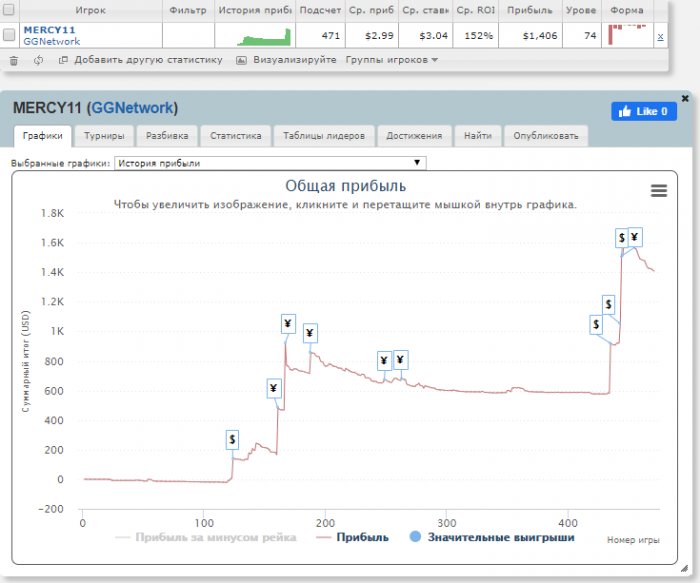This screenshot has width=700, height=583.
Task: Toggle the 'Значительные выигрыши' legend item
Action: (492, 537)
